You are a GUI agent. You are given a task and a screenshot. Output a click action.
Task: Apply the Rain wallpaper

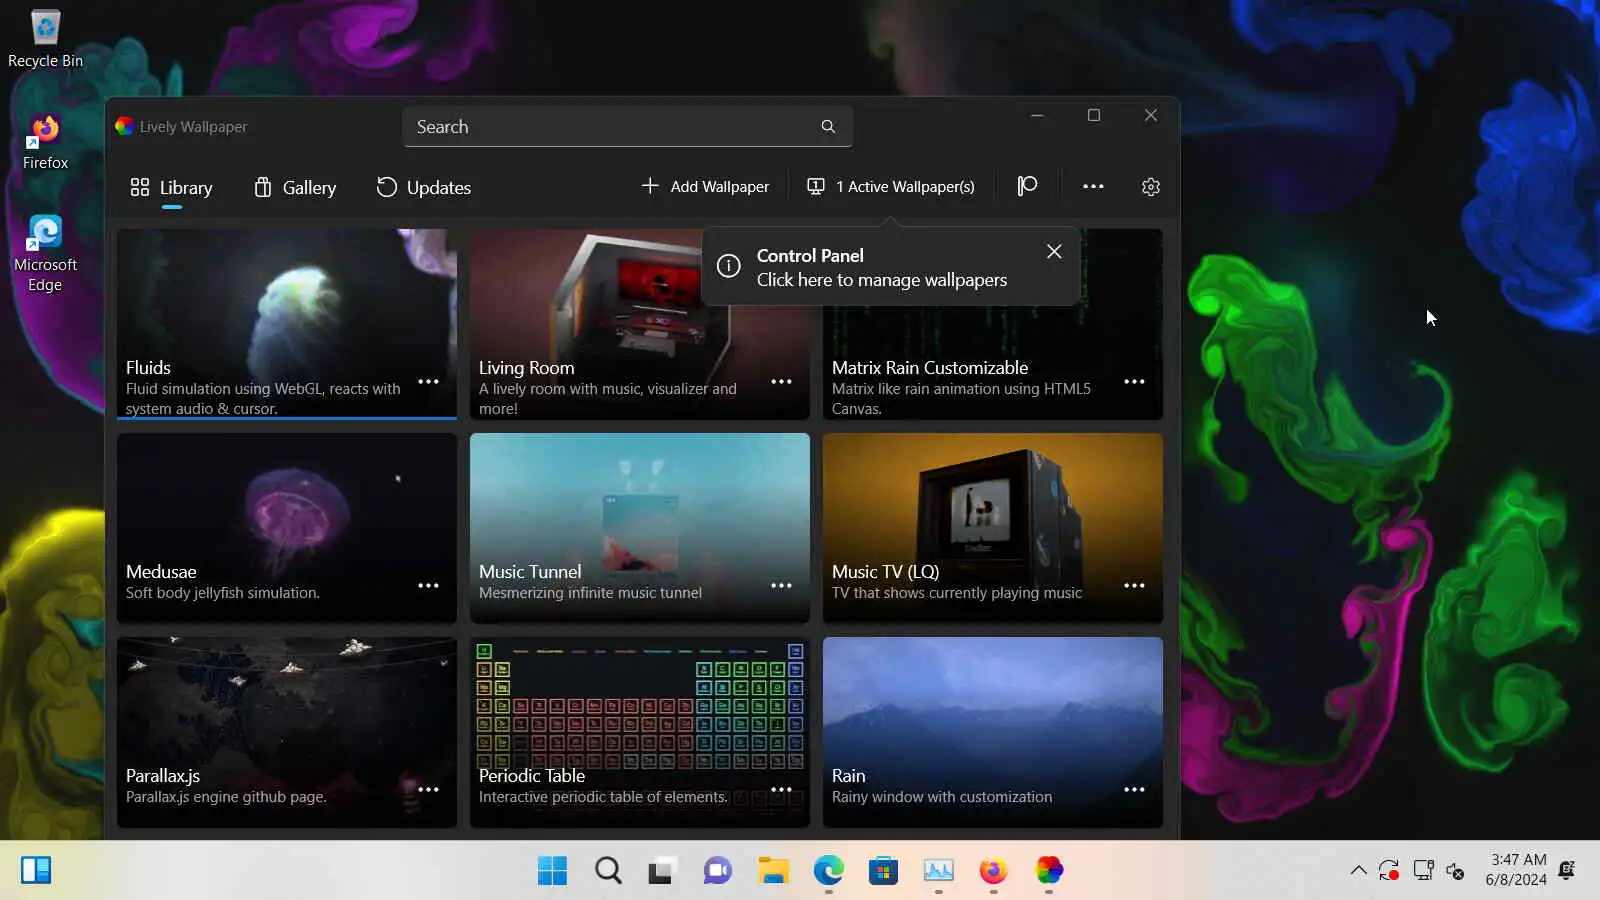click(x=993, y=732)
